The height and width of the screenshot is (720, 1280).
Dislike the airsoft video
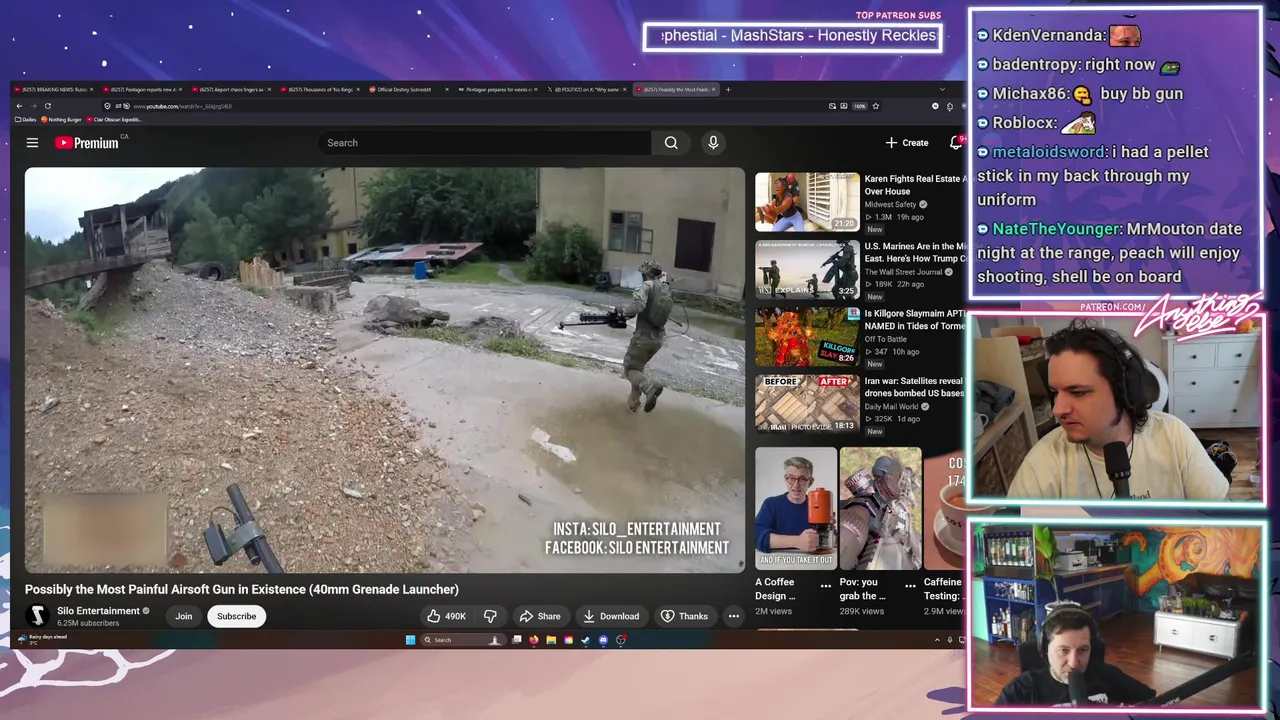tap(490, 616)
